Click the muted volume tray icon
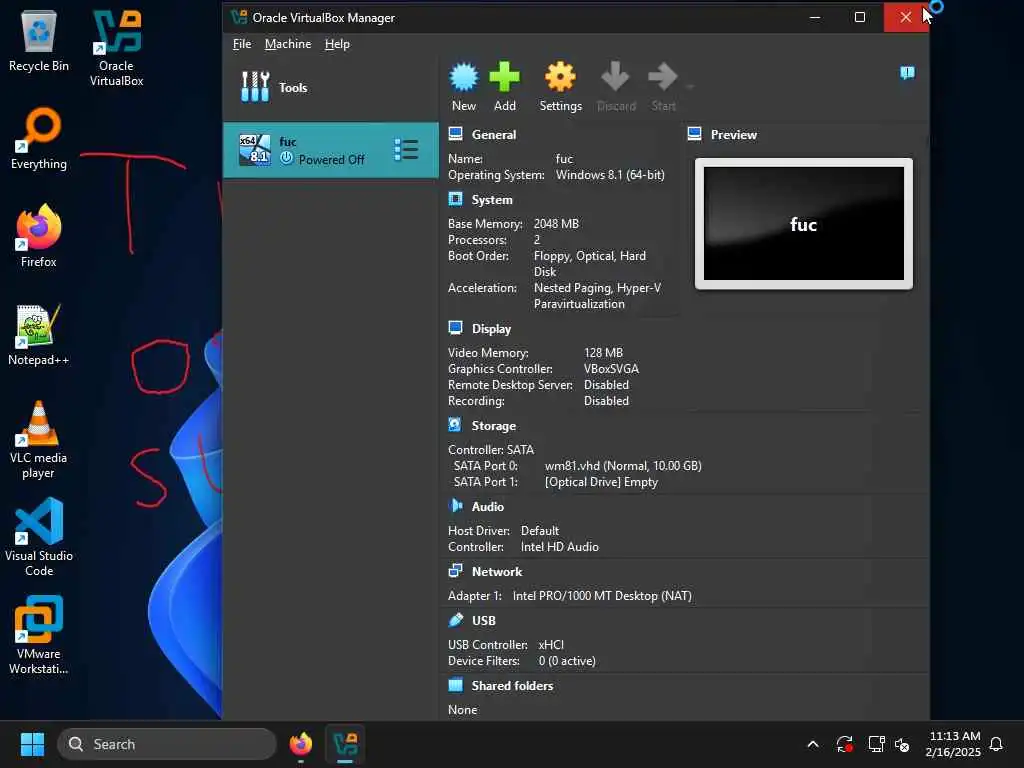Image resolution: width=1024 pixels, height=768 pixels. click(x=903, y=744)
